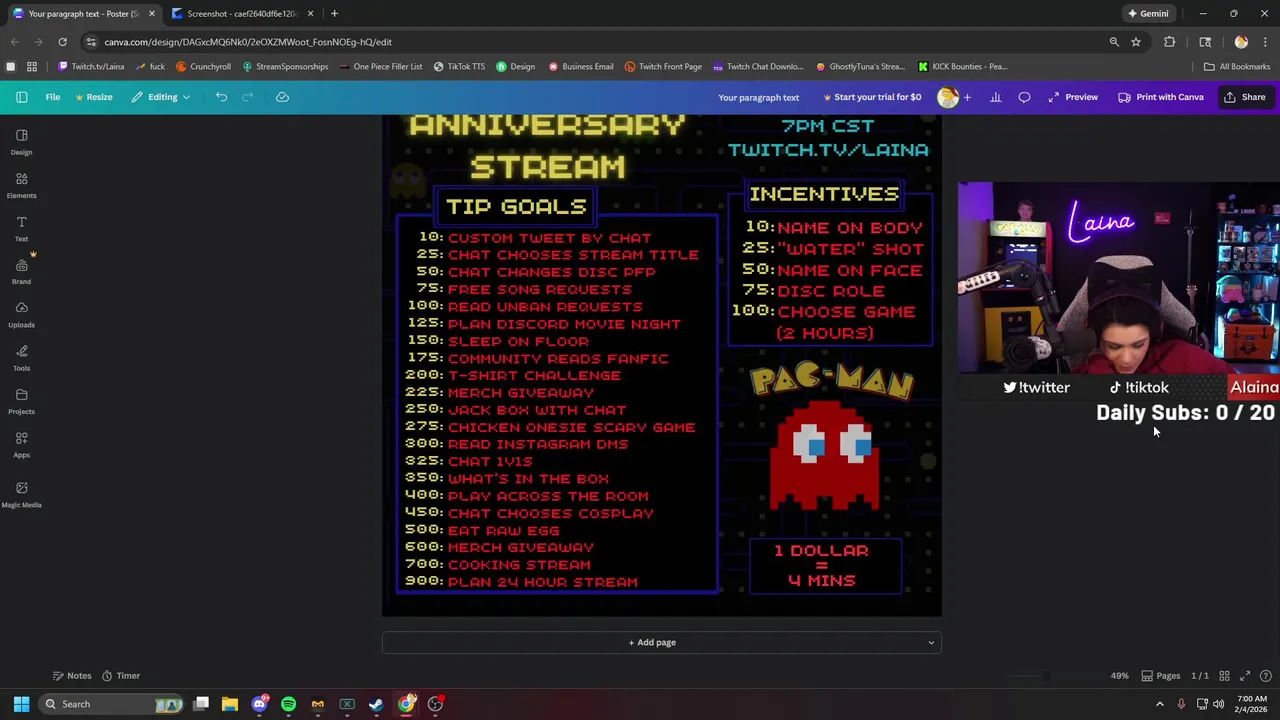Screen dimensions: 1280x720
Task: Switch to 'Your paragraph text - Poster' tab
Action: pos(82,14)
